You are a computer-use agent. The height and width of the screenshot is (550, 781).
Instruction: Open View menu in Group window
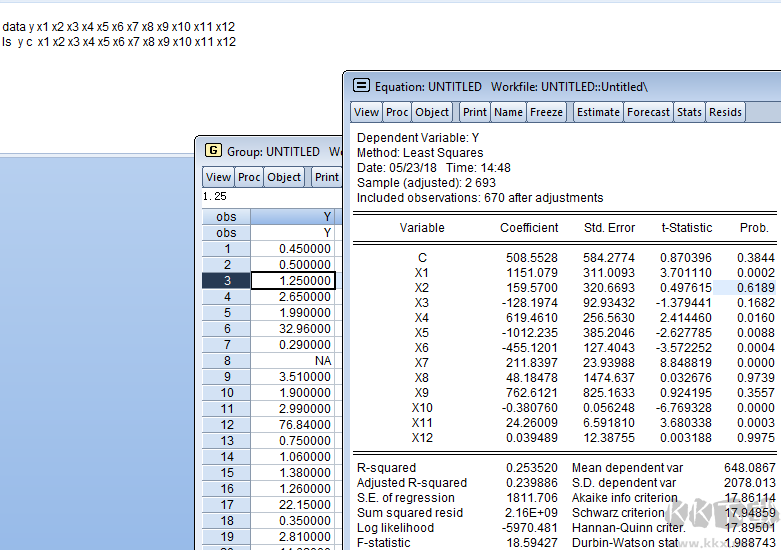(x=218, y=177)
